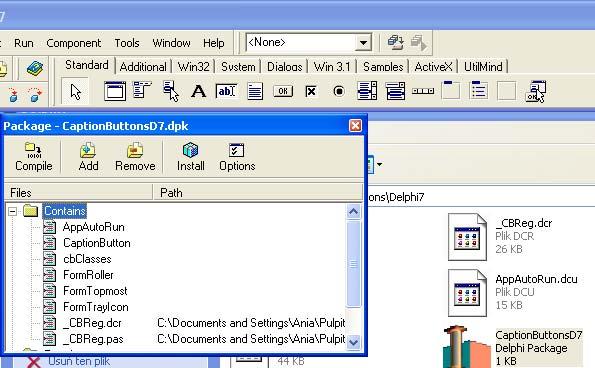Pick the Memo component icon

pyautogui.click(x=255, y=91)
